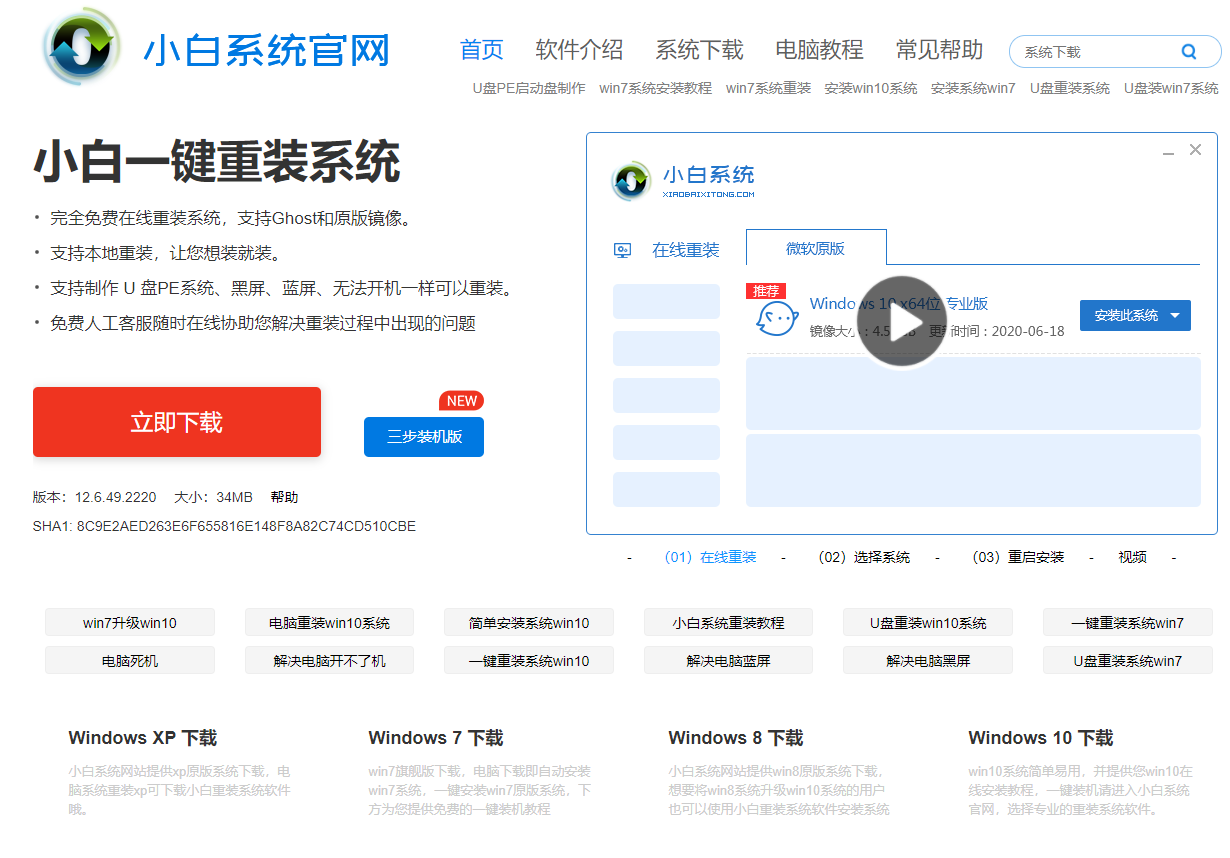Click the 在线重装 monitor icon
Screen dimensions: 1230x858
tap(622, 251)
